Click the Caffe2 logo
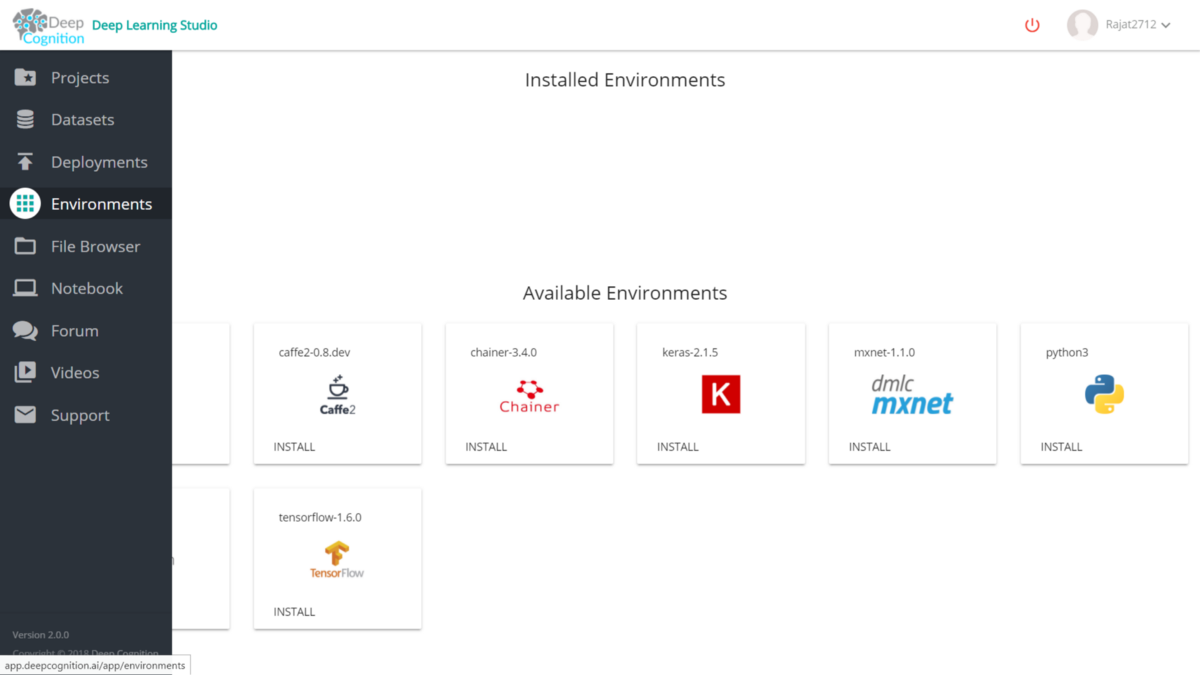Screen dimensions: 1200x675 (x=337, y=395)
